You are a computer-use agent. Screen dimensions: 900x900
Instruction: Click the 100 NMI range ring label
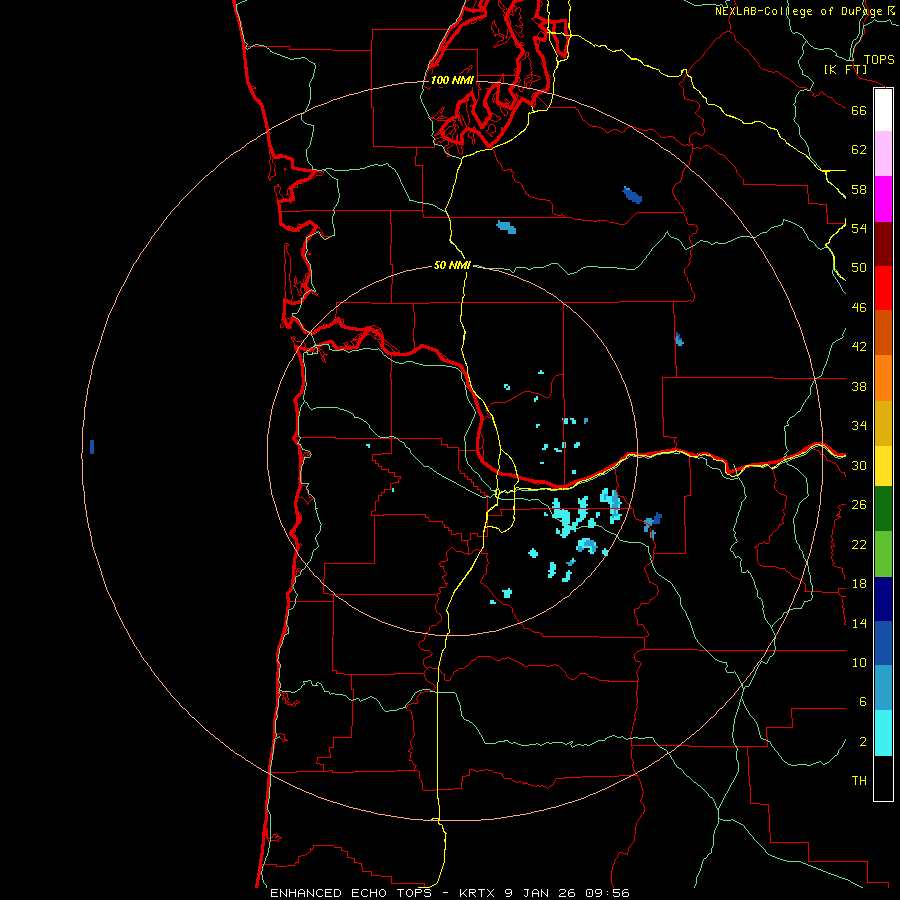[452, 80]
